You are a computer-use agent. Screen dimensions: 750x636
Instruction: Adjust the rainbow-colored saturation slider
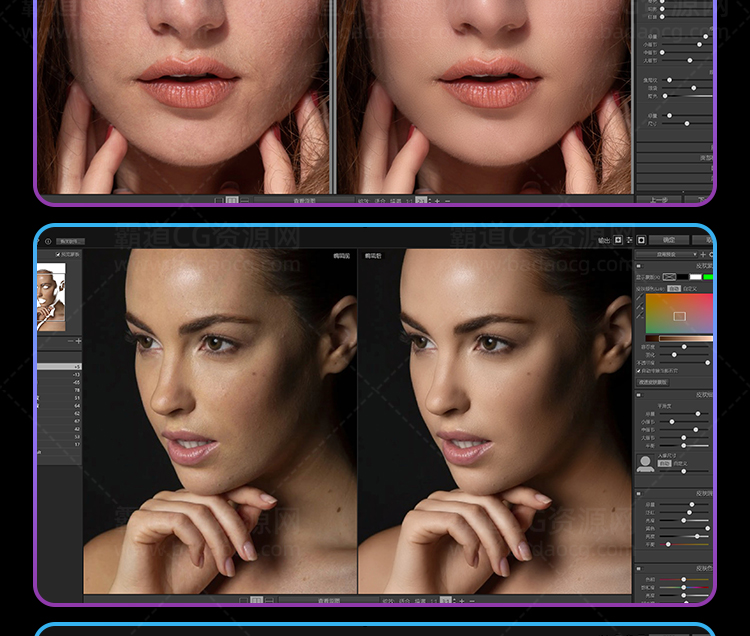[x=684, y=587]
